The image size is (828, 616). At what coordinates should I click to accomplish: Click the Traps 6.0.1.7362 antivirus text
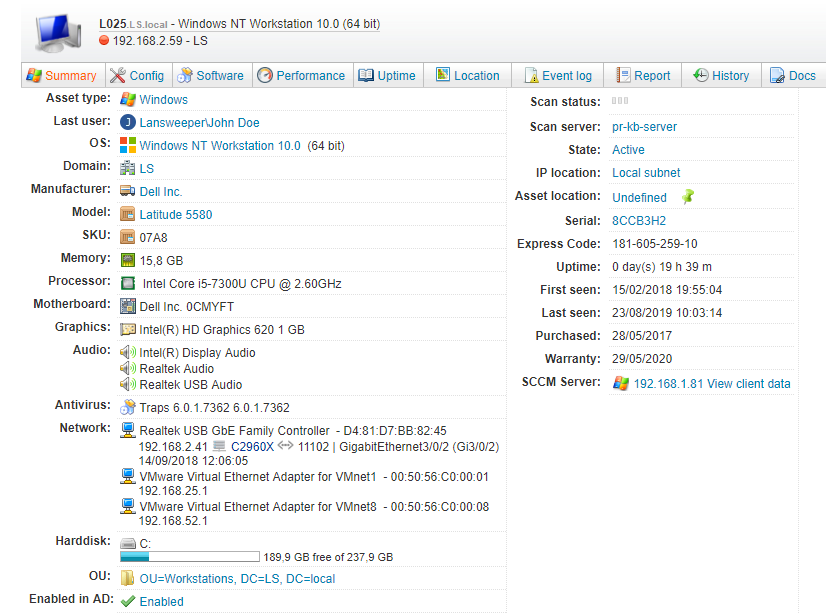[214, 407]
